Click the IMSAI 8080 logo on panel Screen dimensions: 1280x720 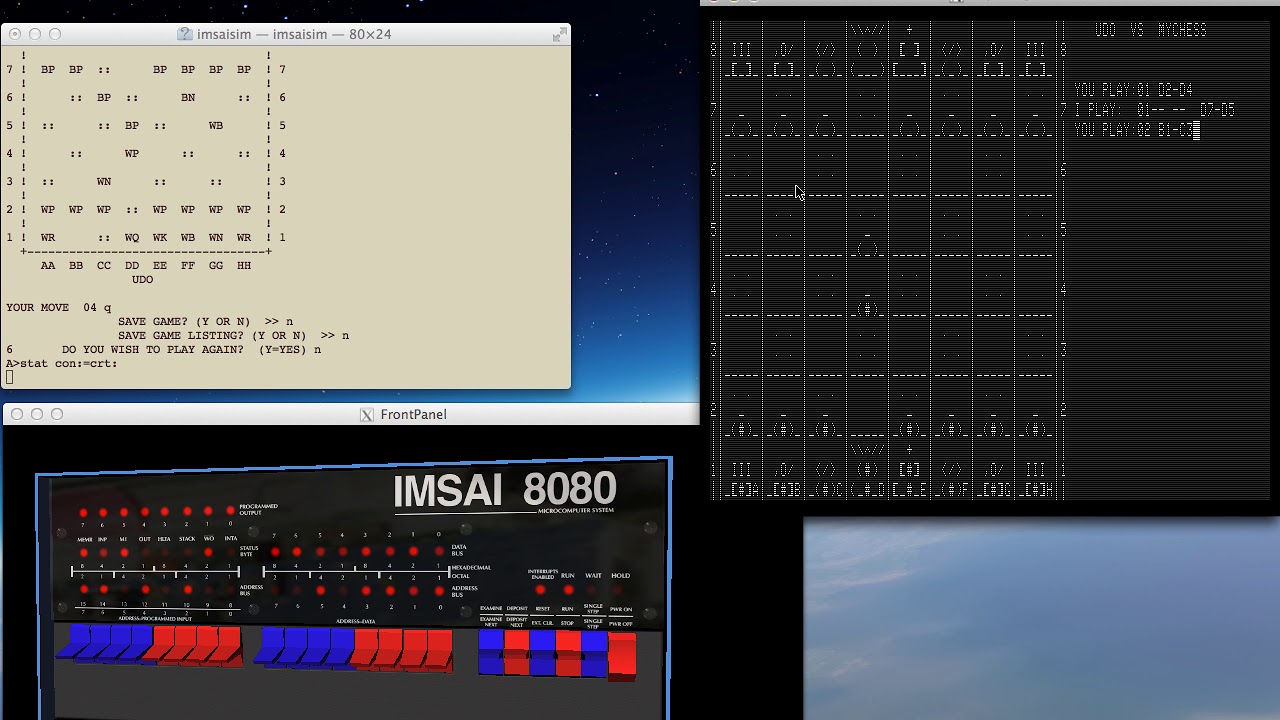tap(504, 490)
